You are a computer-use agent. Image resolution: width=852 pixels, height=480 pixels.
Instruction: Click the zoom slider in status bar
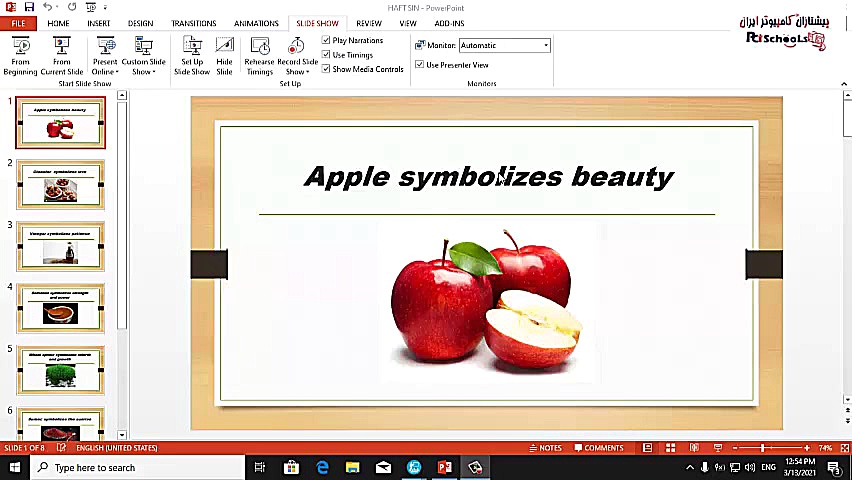pyautogui.click(x=763, y=448)
